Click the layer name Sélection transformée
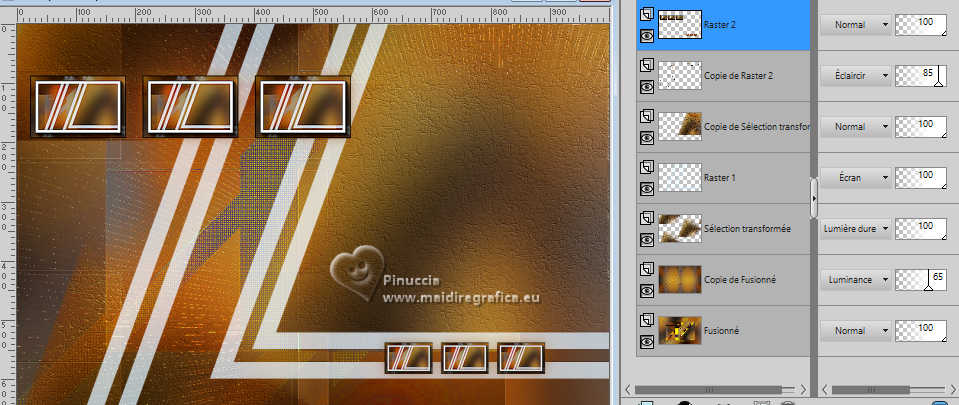Image resolution: width=959 pixels, height=405 pixels. tap(747, 229)
